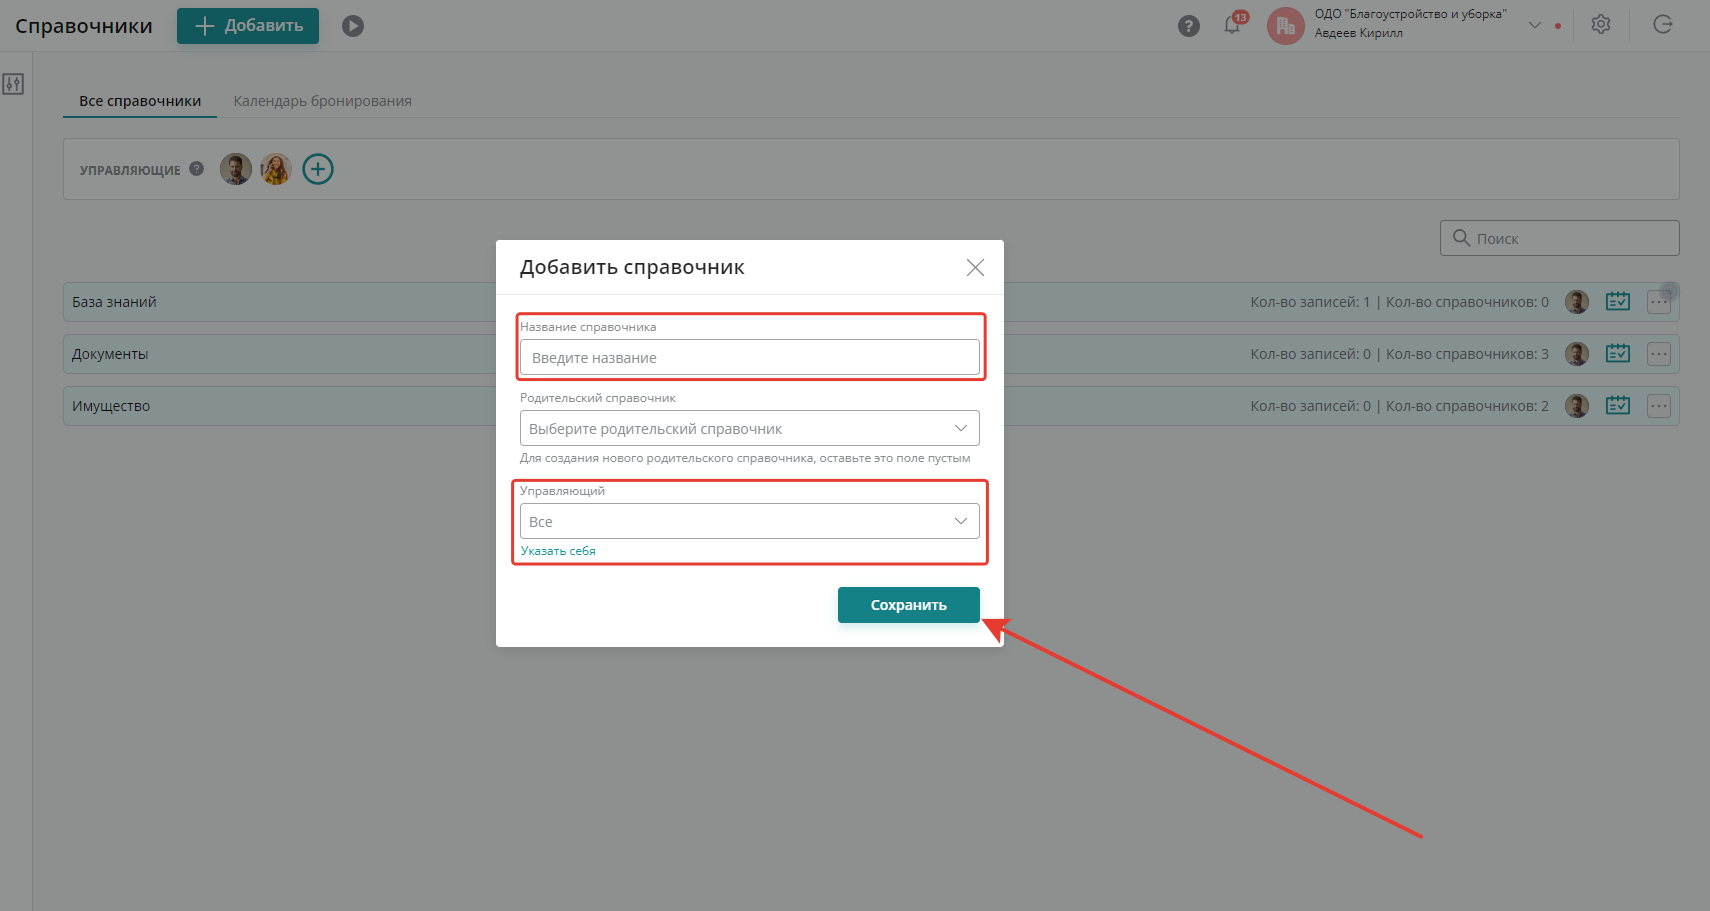Click the Сохранить button
This screenshot has height=911, width=1710.
[909, 605]
